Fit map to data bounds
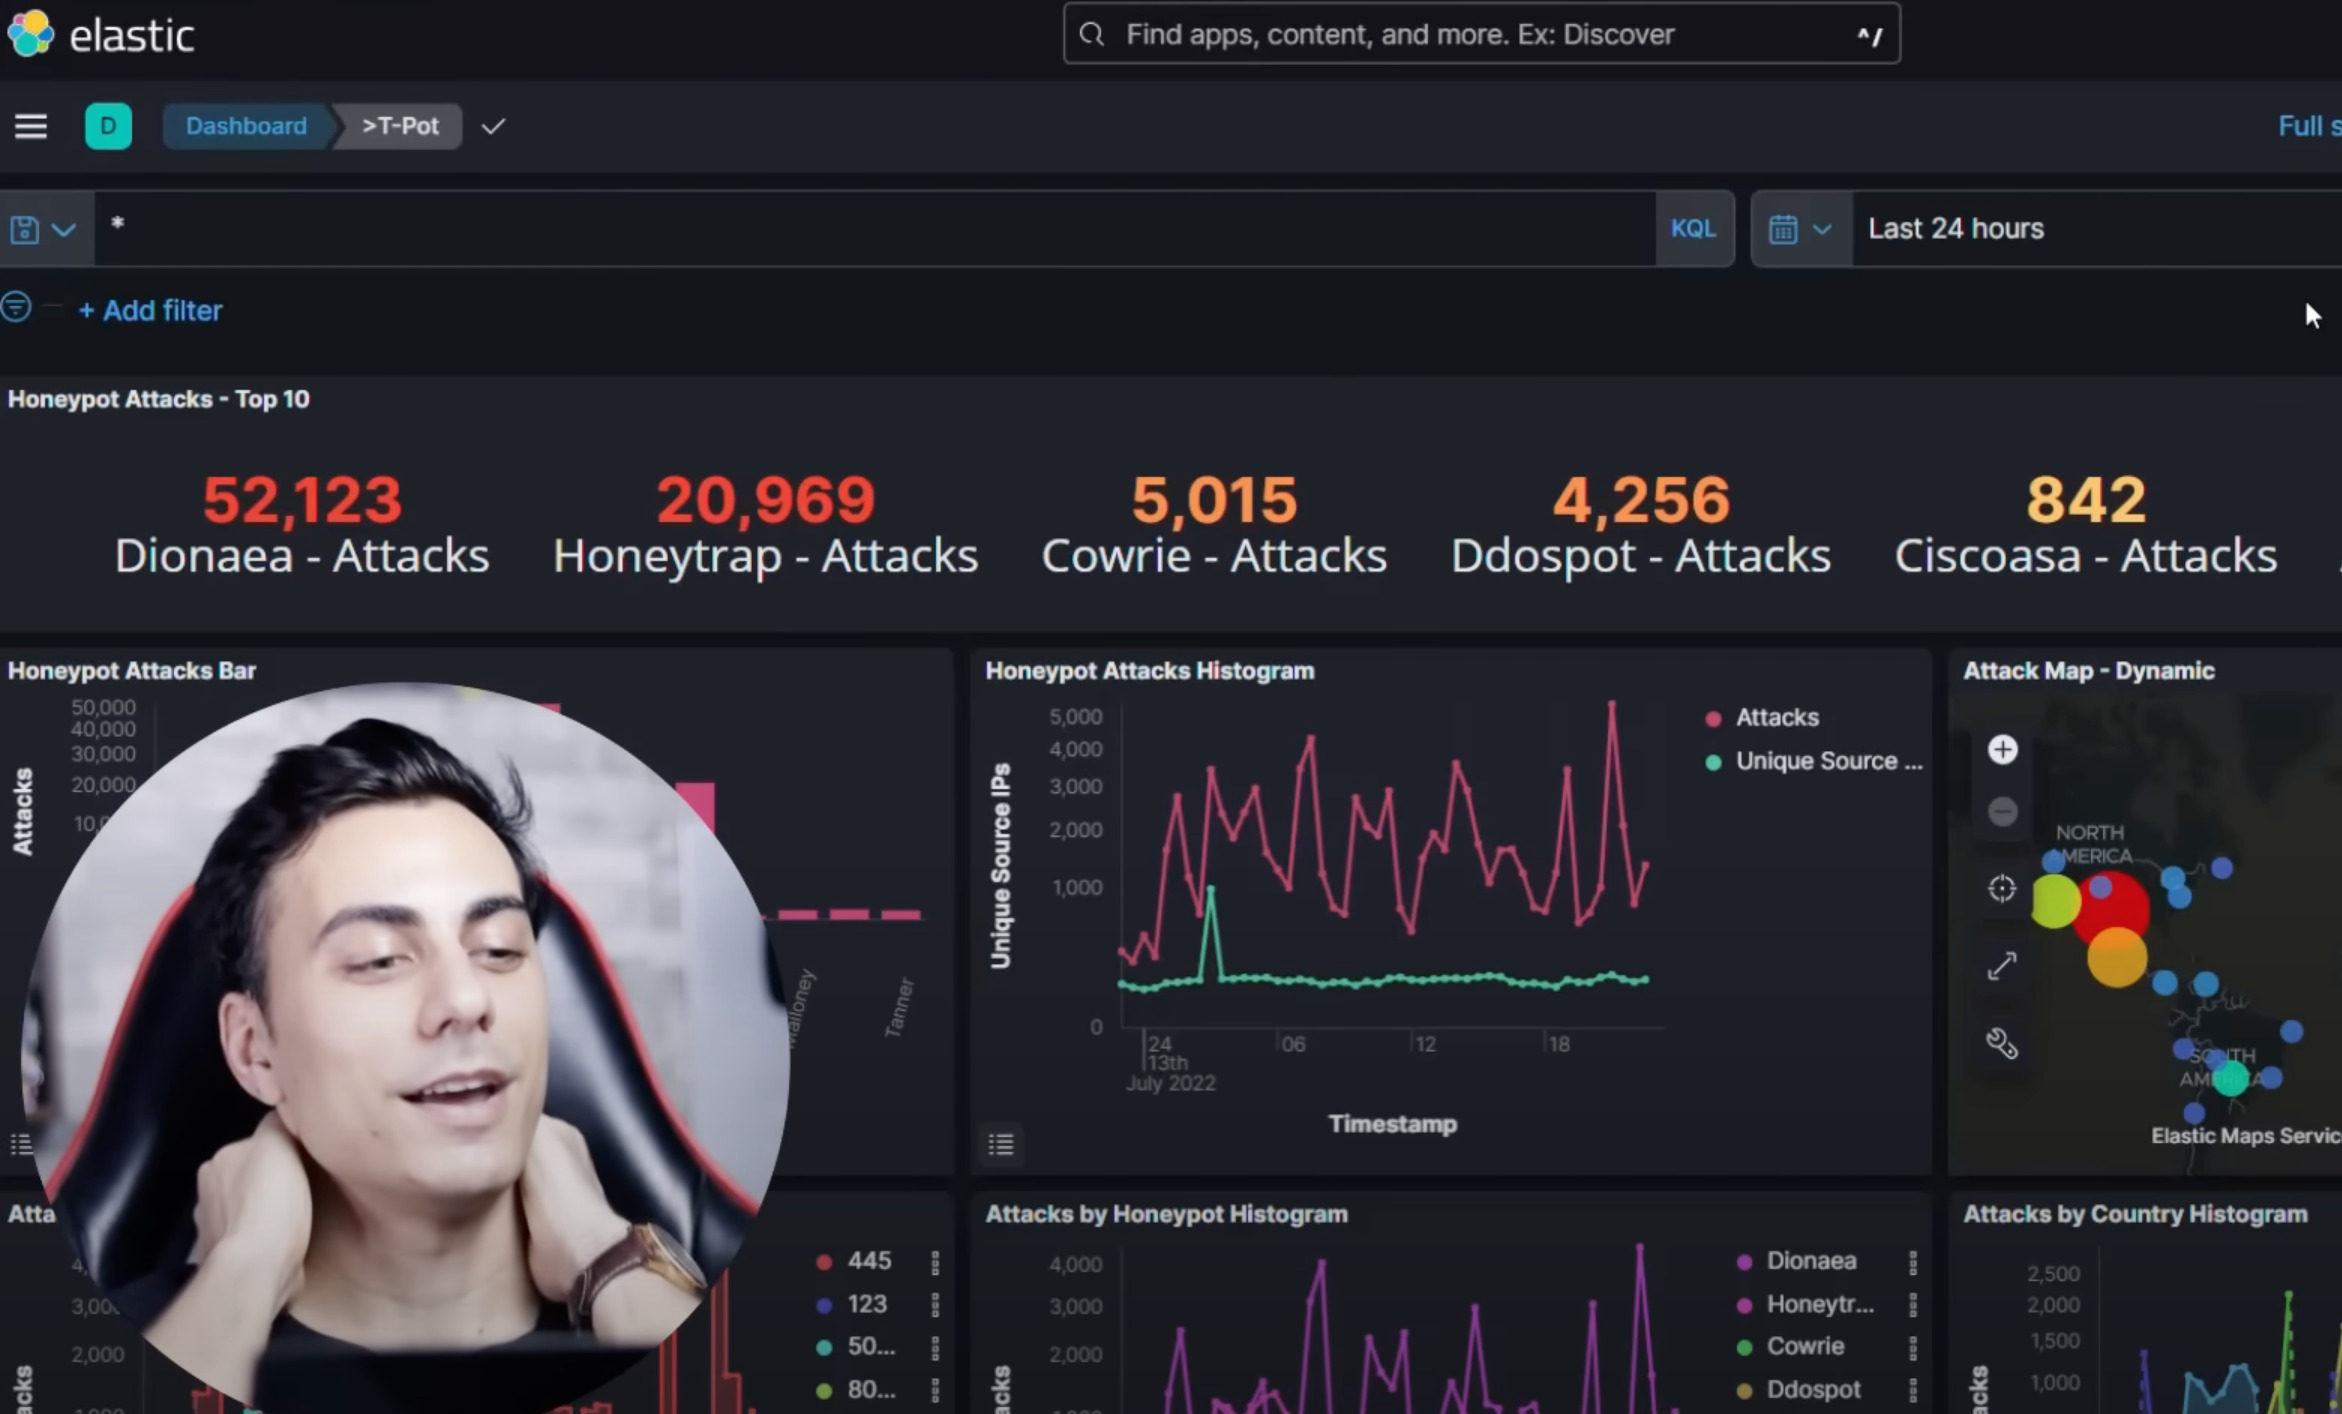The width and height of the screenshot is (2342, 1414). point(2002,888)
